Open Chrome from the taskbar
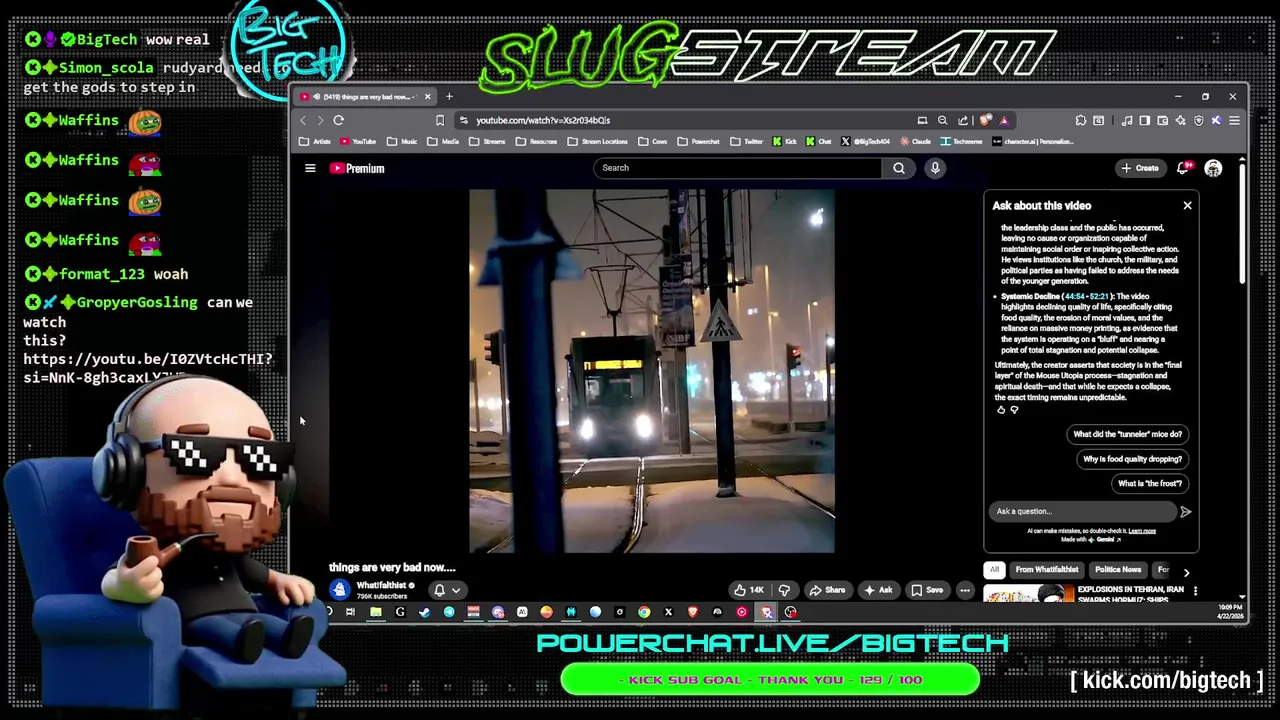 click(644, 612)
